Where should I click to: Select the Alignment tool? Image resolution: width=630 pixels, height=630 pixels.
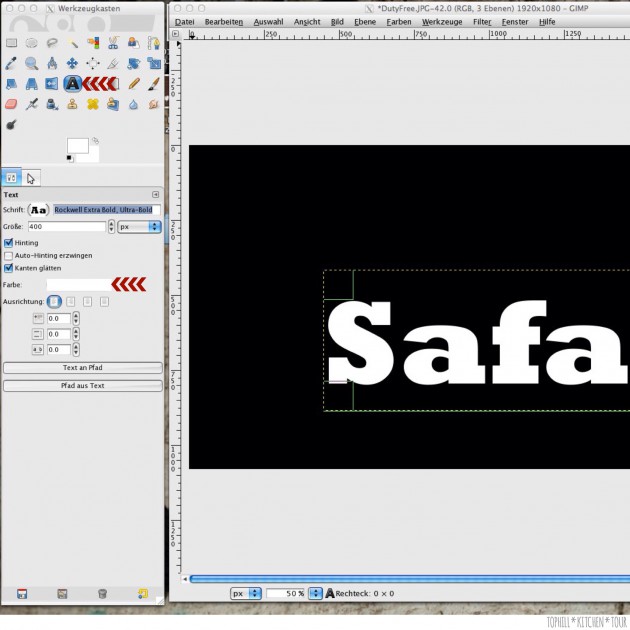[x=93, y=63]
